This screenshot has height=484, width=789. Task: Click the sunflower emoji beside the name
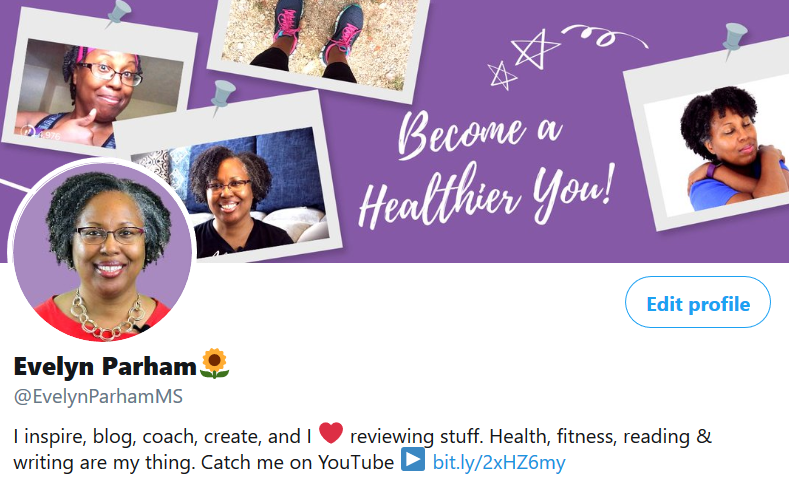click(215, 363)
